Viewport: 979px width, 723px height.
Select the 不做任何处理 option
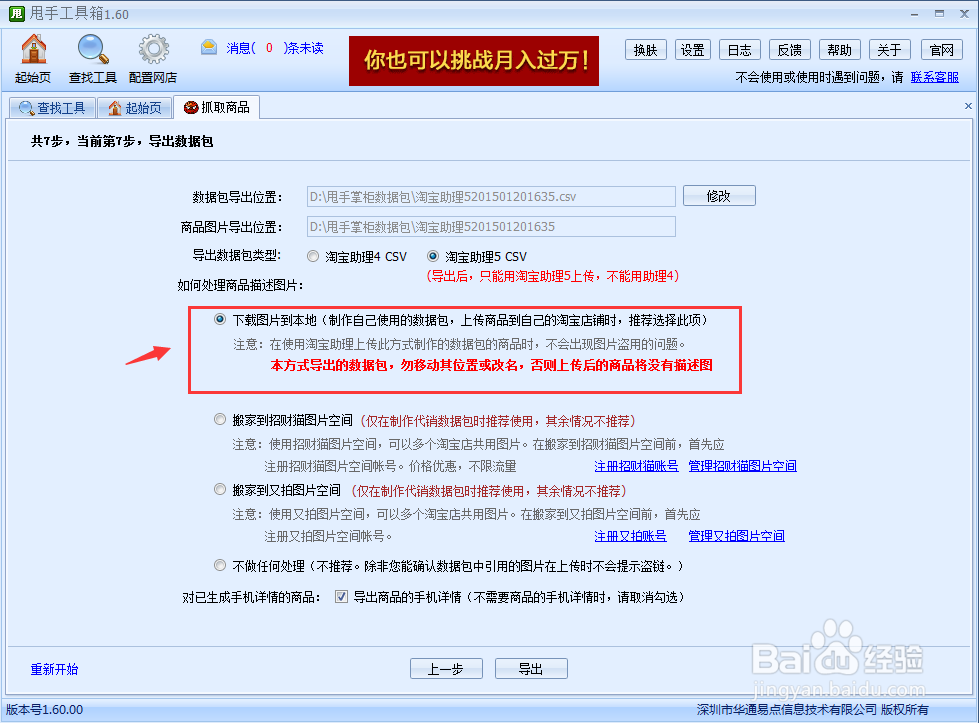point(219,565)
